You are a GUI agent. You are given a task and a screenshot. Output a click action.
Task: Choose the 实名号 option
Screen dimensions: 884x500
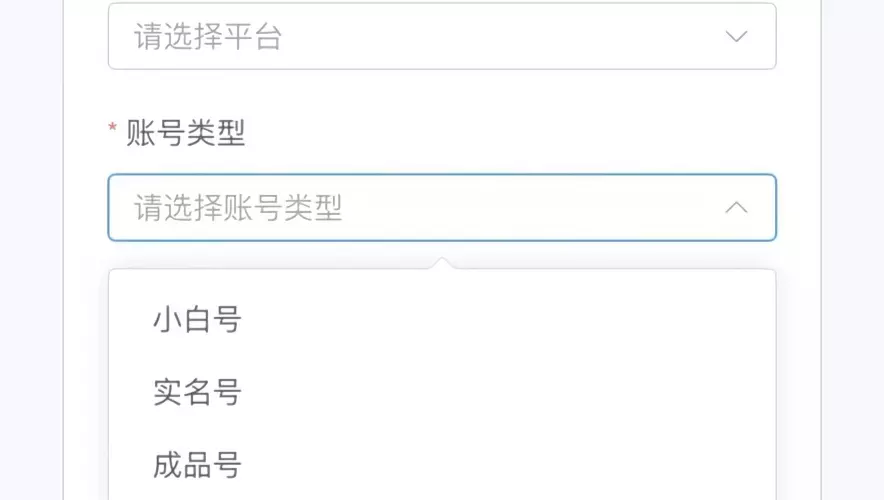[x=197, y=393]
